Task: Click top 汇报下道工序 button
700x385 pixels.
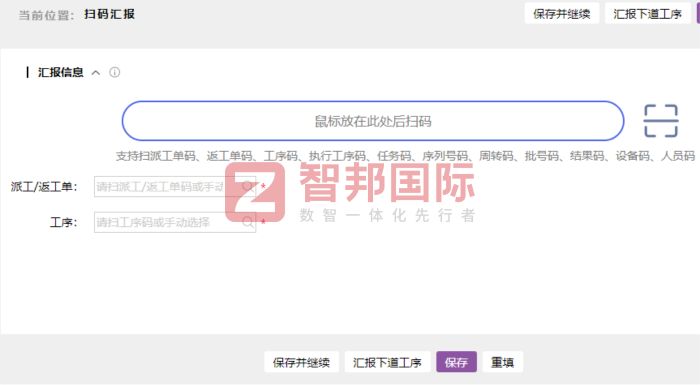Action: (647, 14)
